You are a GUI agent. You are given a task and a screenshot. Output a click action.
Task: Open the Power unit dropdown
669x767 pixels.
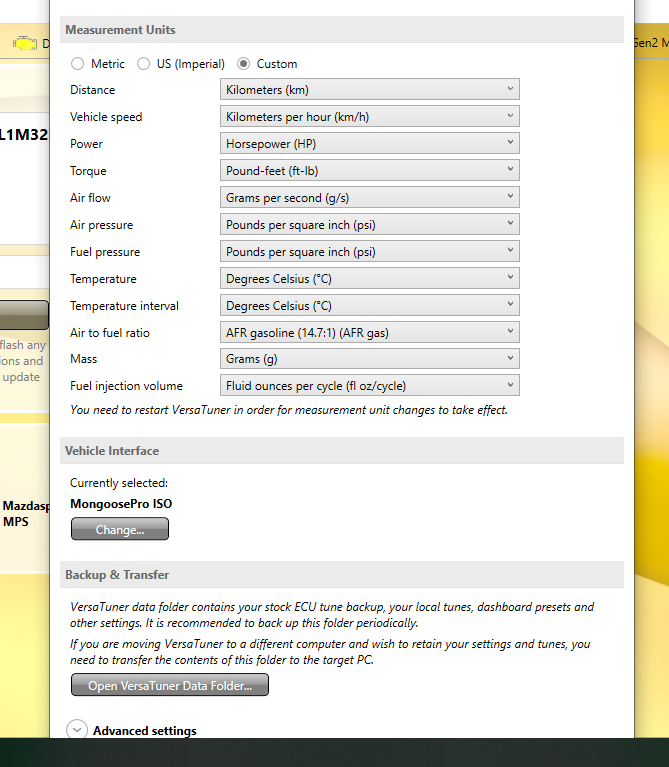pos(370,143)
